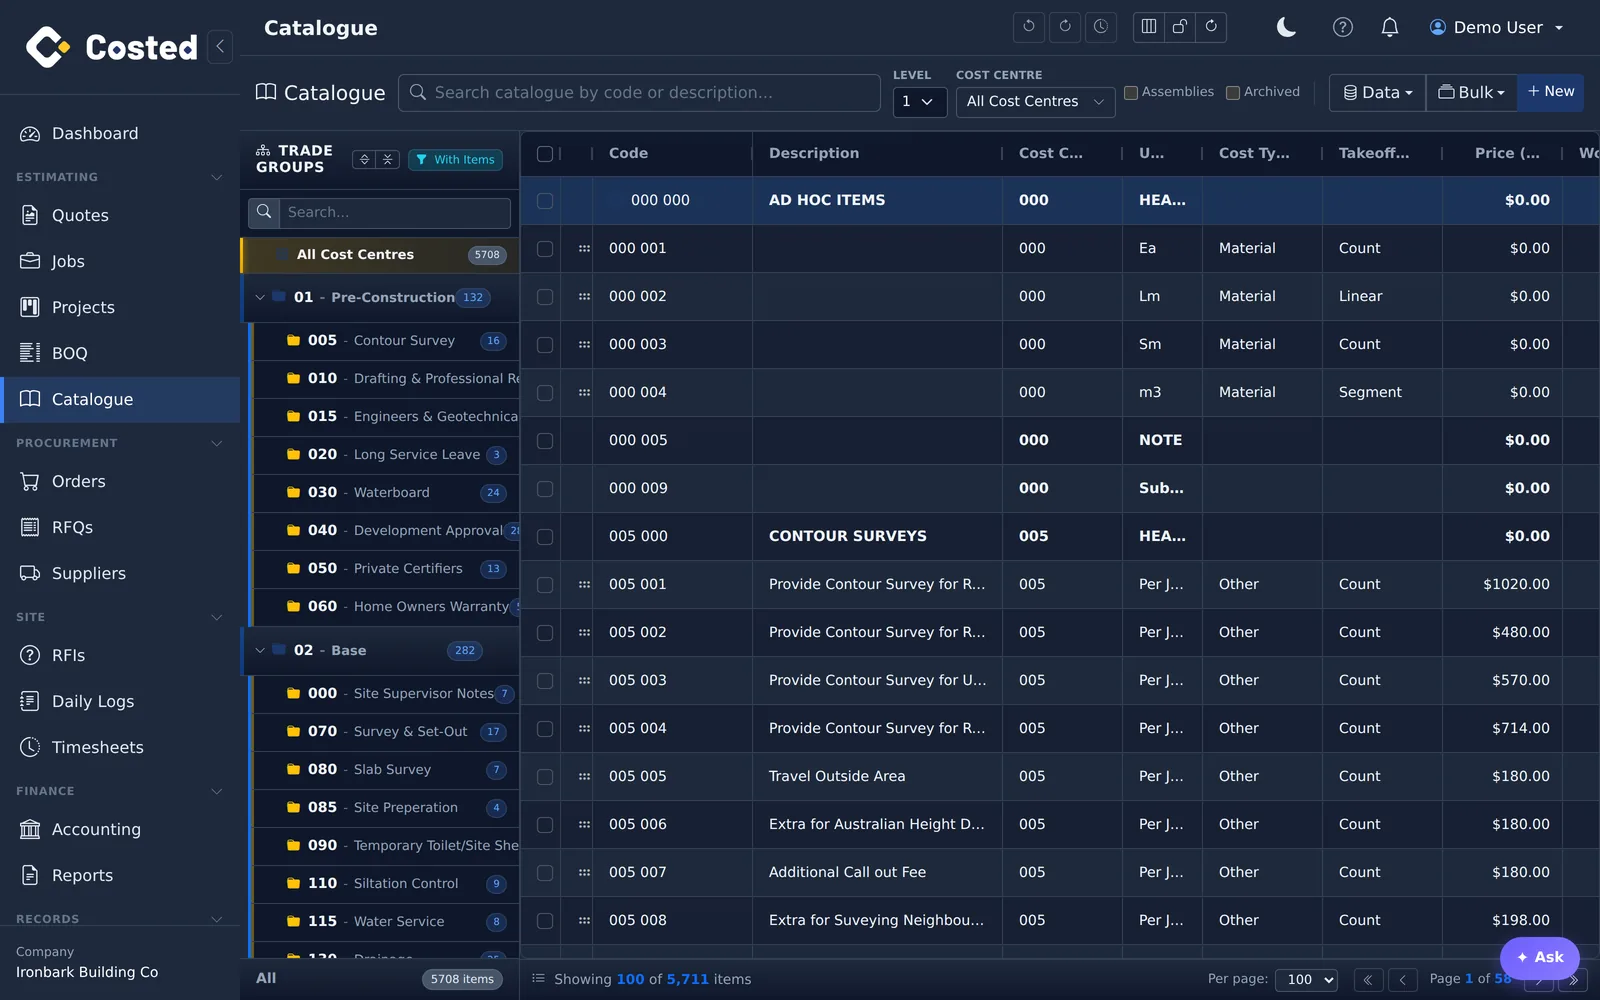Viewport: 1600px width, 1000px height.
Task: Collapse all trade groups icon
Action: (x=388, y=159)
